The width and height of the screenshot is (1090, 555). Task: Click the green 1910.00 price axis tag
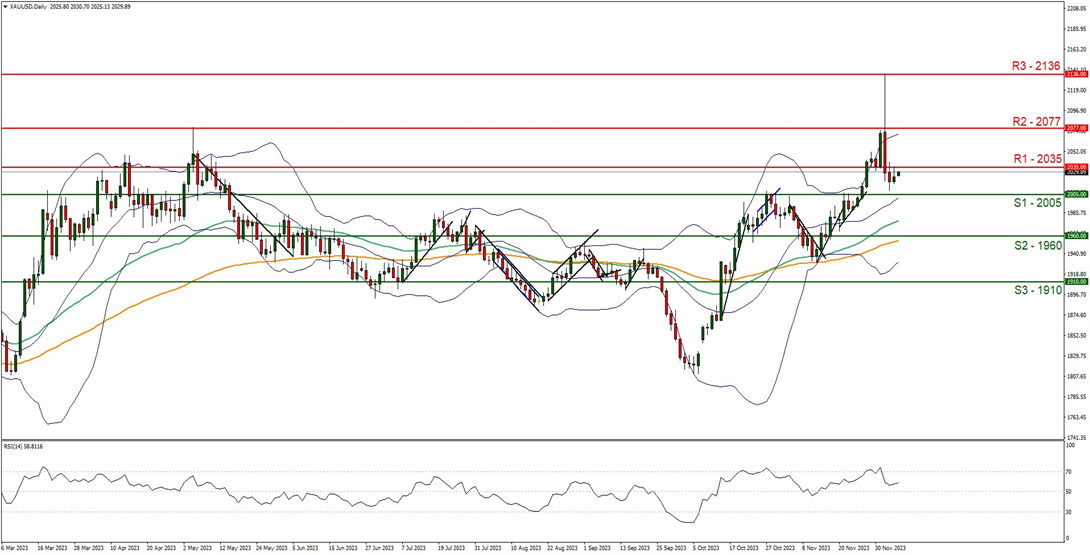(1076, 282)
